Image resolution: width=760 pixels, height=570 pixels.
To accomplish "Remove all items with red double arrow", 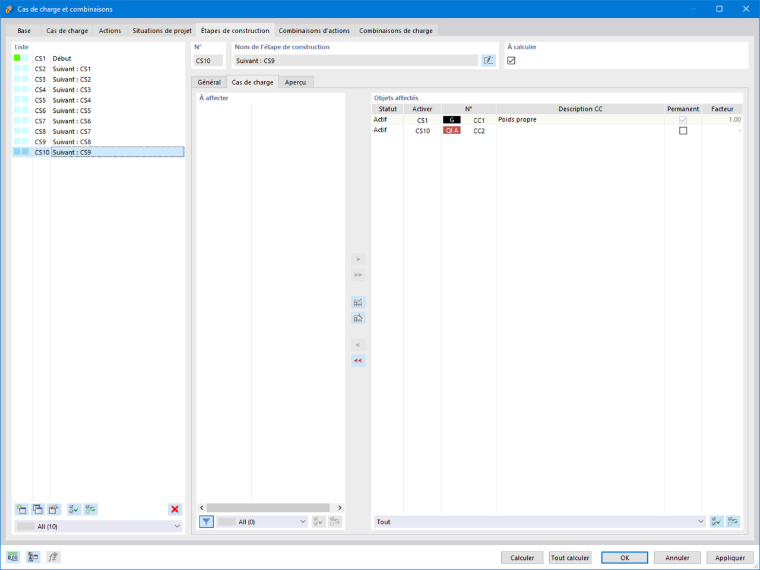I will [358, 361].
